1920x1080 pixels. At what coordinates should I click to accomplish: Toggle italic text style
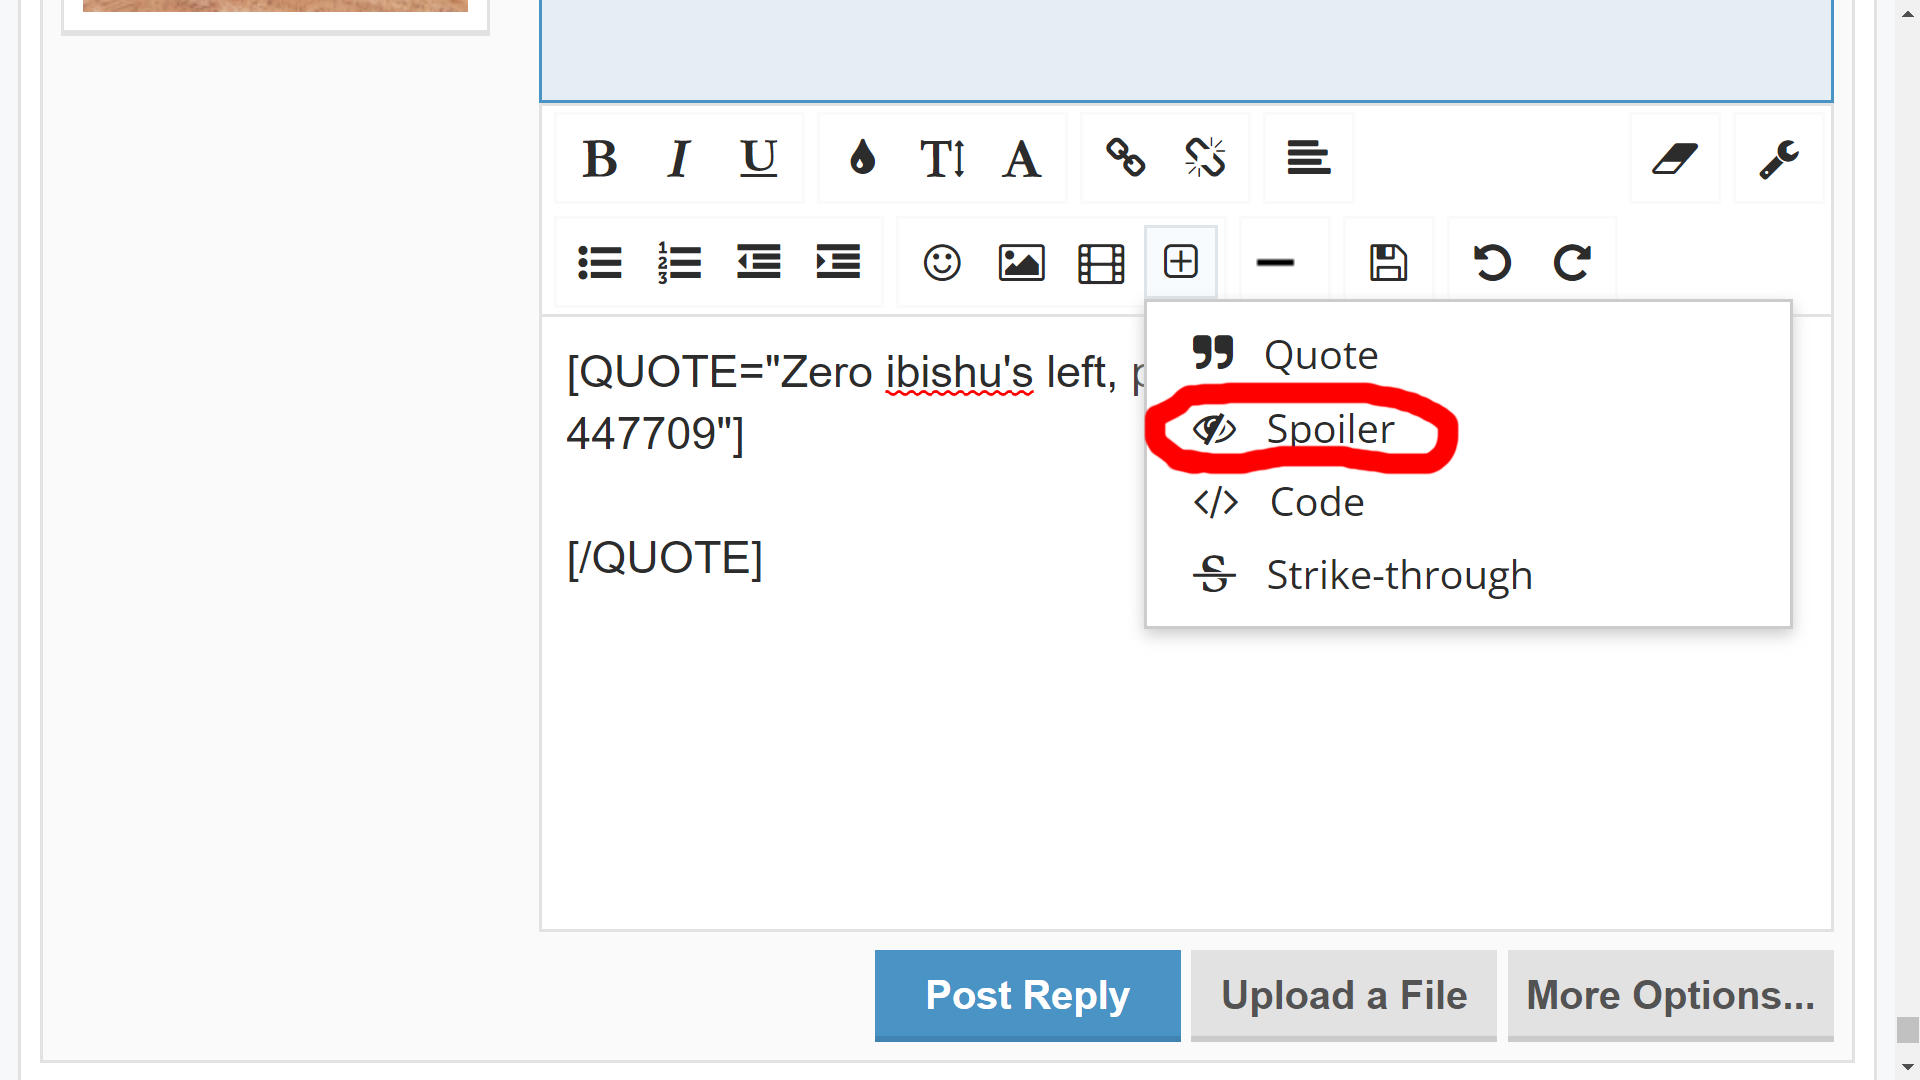click(679, 158)
